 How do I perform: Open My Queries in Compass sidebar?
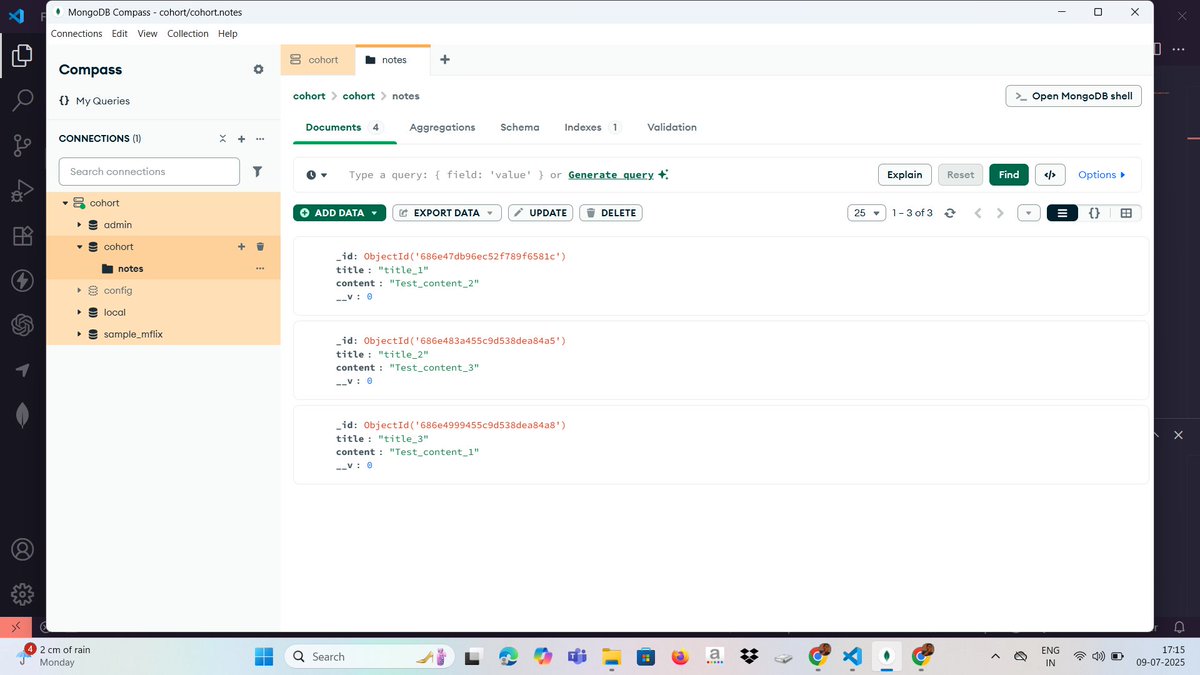[95, 101]
